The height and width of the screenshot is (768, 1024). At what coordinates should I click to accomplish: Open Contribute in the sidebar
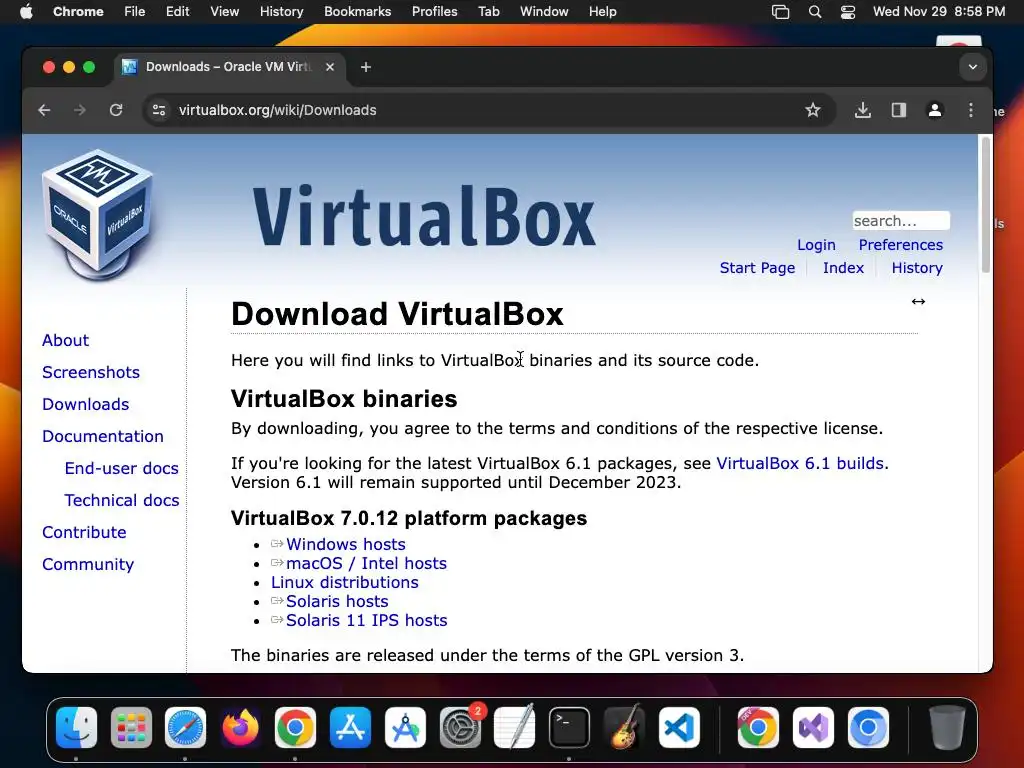(84, 532)
